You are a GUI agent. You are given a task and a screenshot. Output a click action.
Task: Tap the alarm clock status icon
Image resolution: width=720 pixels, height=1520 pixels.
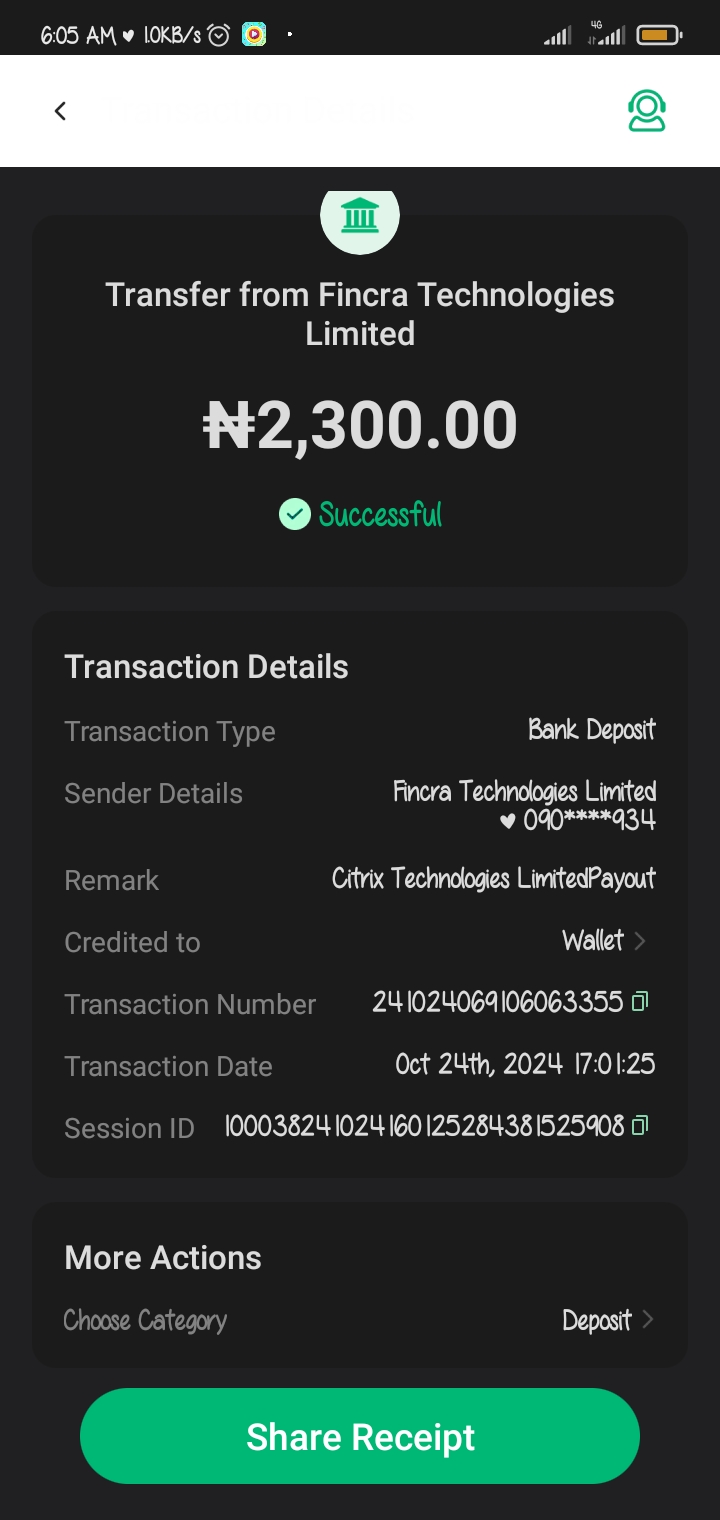click(x=219, y=35)
